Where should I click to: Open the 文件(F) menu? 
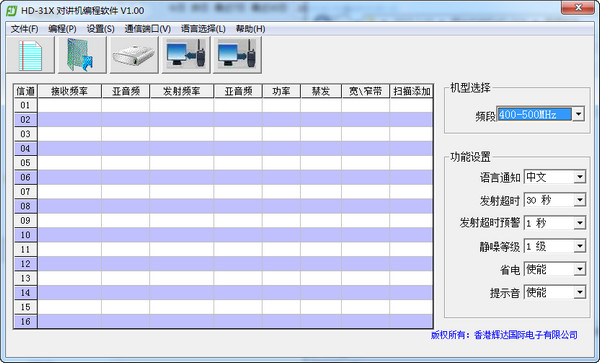[24, 29]
